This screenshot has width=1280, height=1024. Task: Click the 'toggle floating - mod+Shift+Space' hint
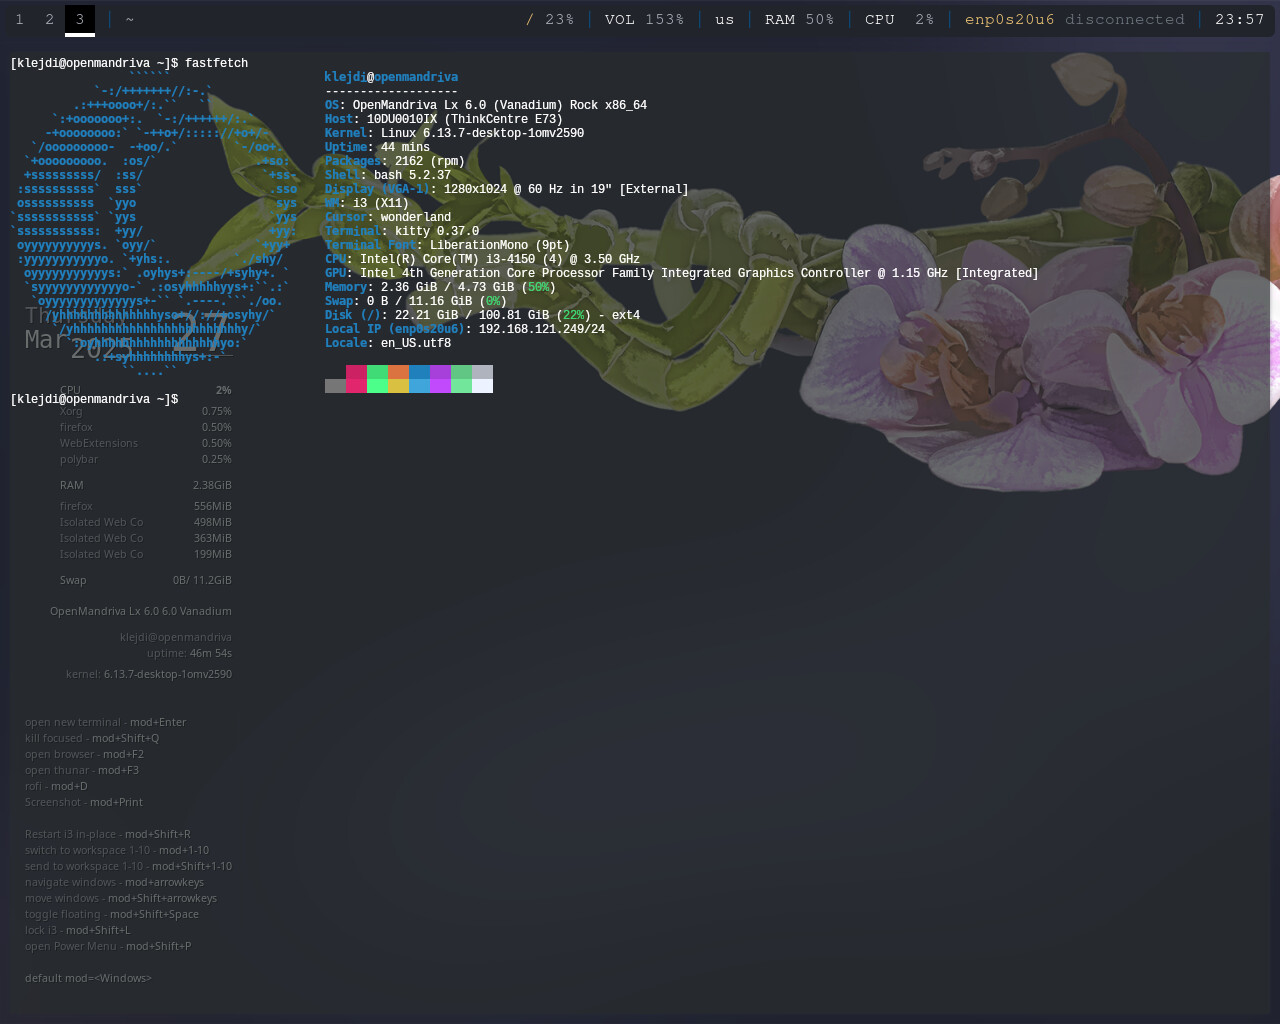[x=112, y=914]
